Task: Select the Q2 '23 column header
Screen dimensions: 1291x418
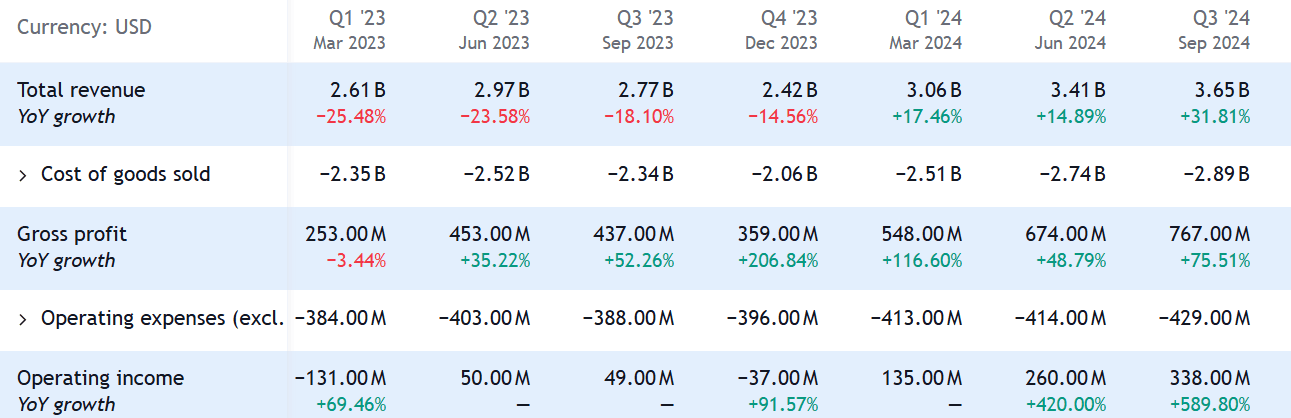Action: click(x=494, y=29)
